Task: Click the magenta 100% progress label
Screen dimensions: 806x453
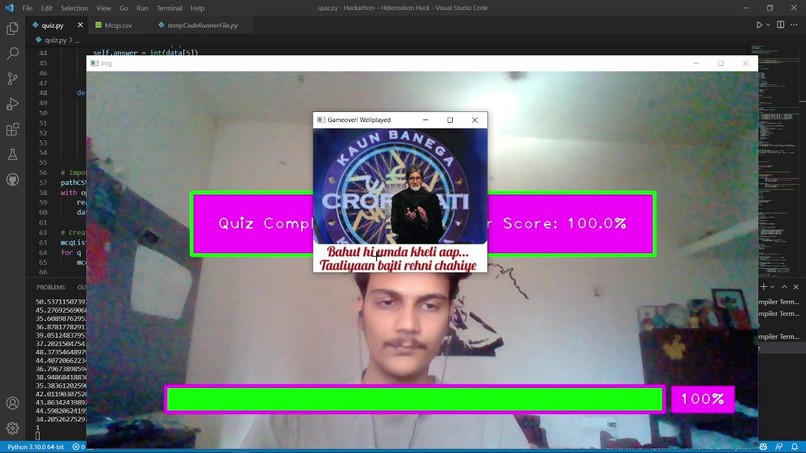Action: tap(703, 399)
